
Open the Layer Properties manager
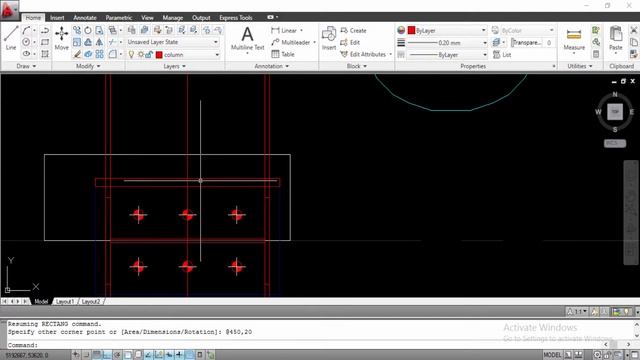click(x=131, y=30)
